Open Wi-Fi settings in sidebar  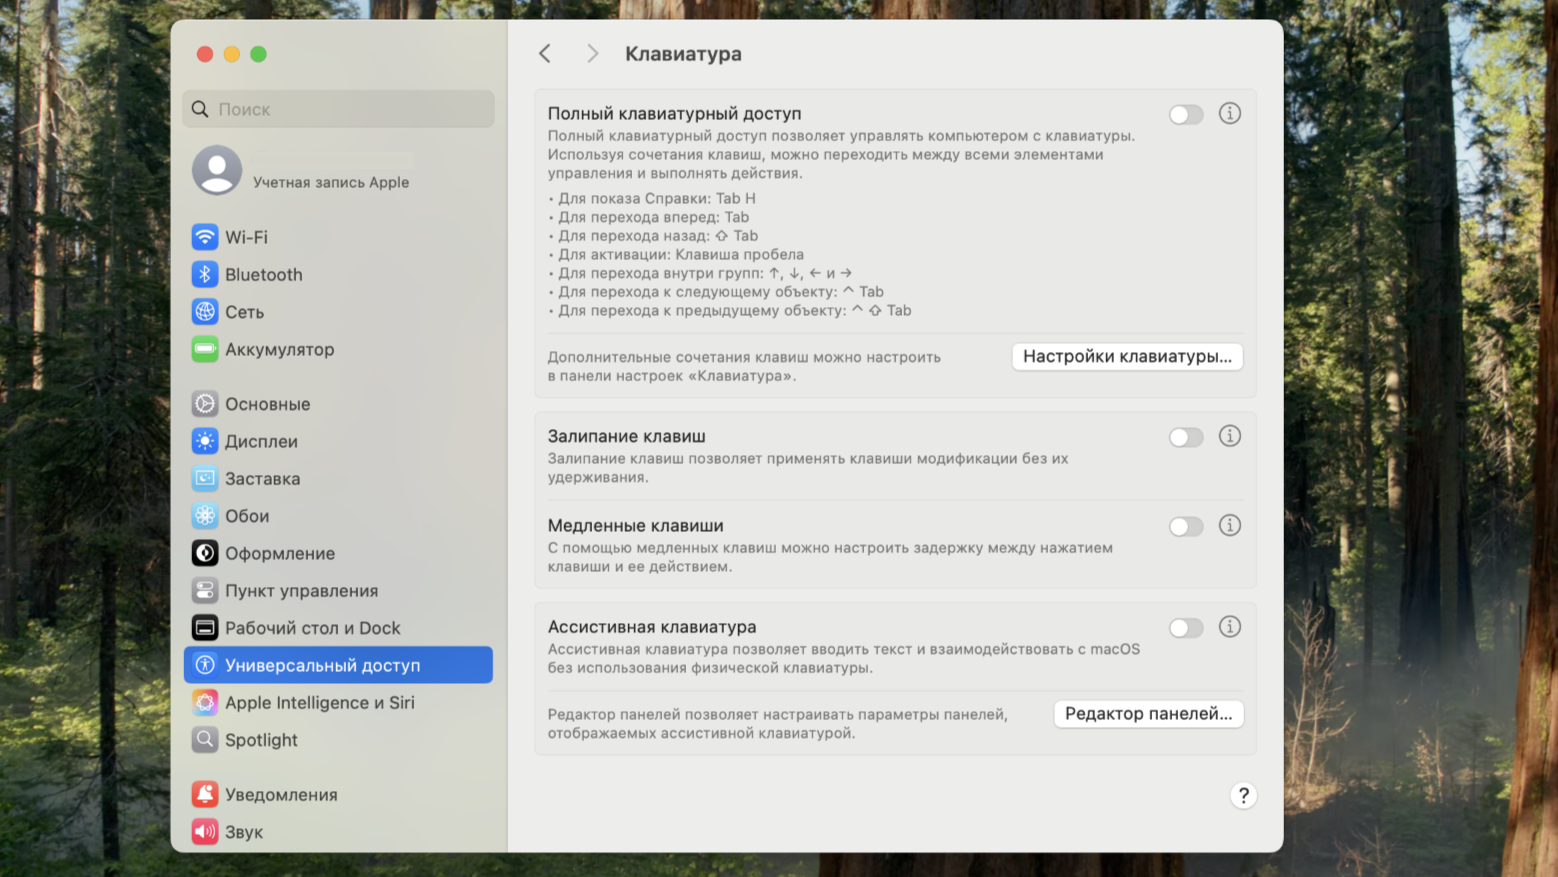click(246, 237)
